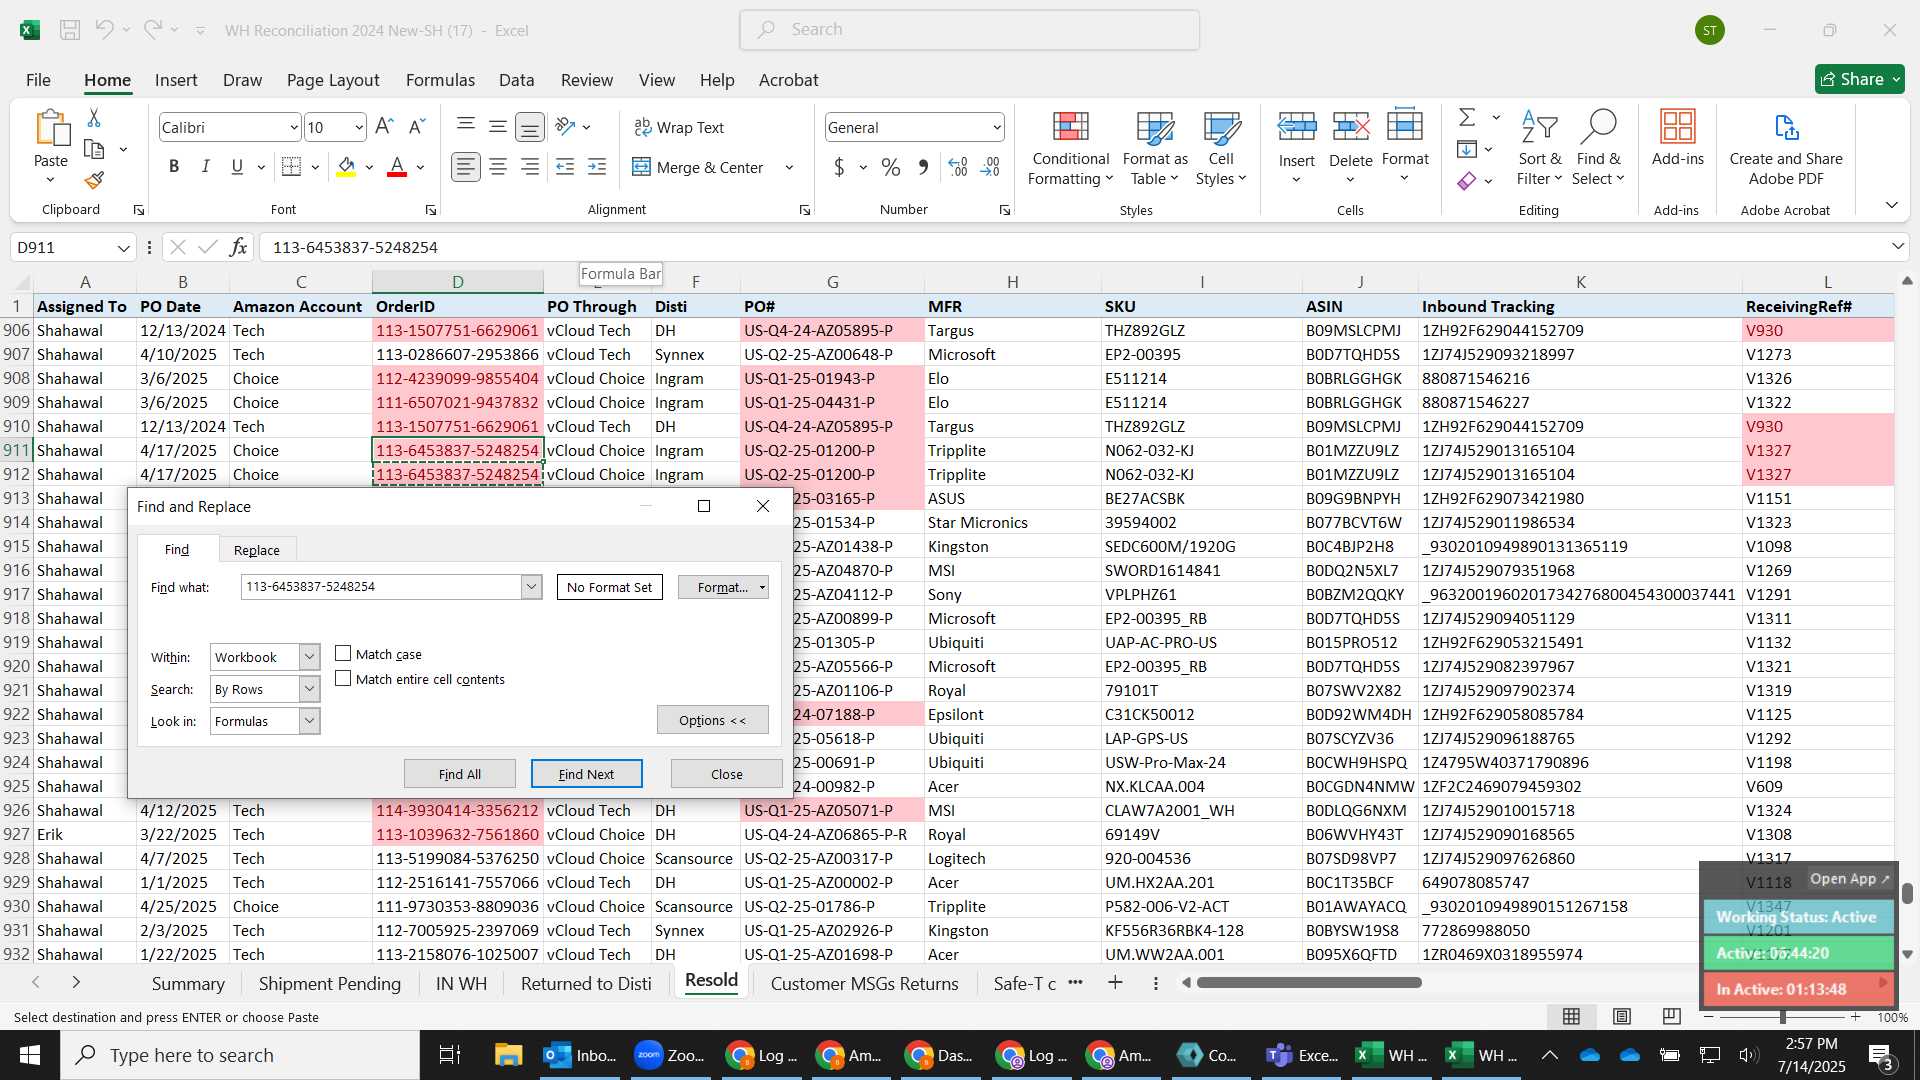Switch to Page Break Preview in status bar
This screenshot has height=1080, width=1920.
coord(1671,1017)
